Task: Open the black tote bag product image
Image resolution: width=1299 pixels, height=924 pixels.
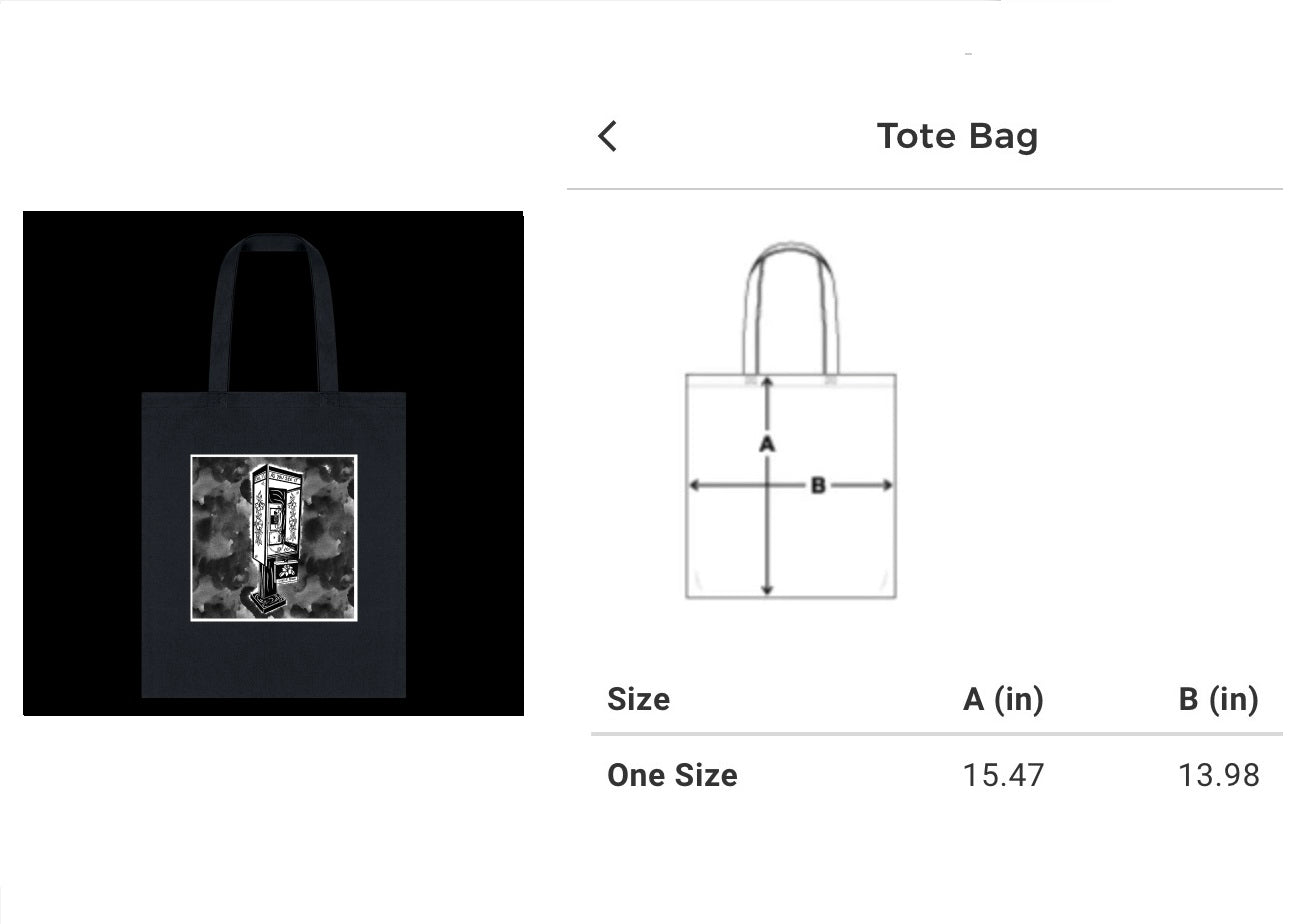Action: point(273,463)
